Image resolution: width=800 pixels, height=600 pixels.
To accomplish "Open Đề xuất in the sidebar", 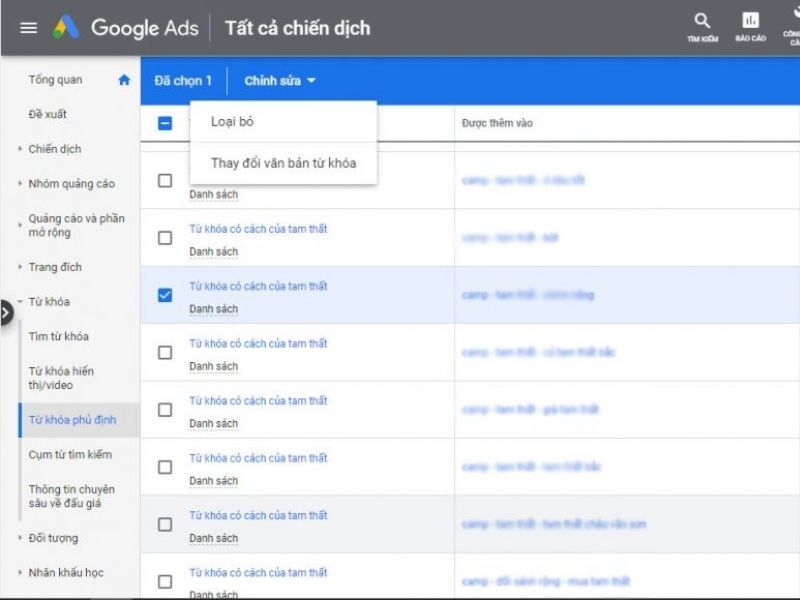I will pyautogui.click(x=47, y=114).
